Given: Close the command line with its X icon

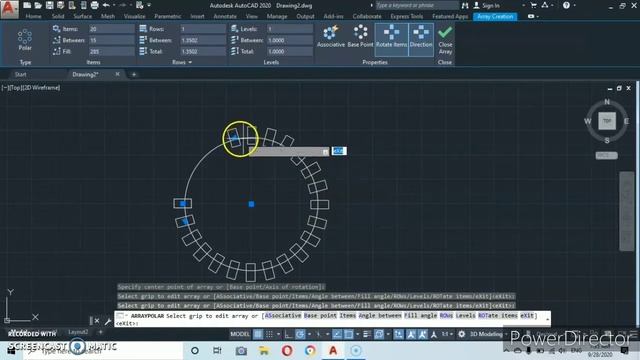Looking at the screenshot, I should pos(97,321).
